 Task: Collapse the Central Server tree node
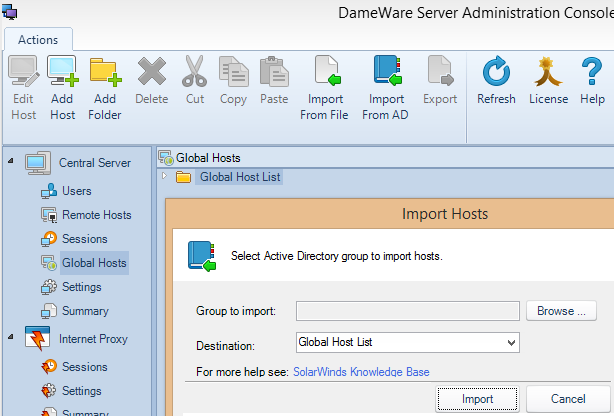click(x=10, y=163)
